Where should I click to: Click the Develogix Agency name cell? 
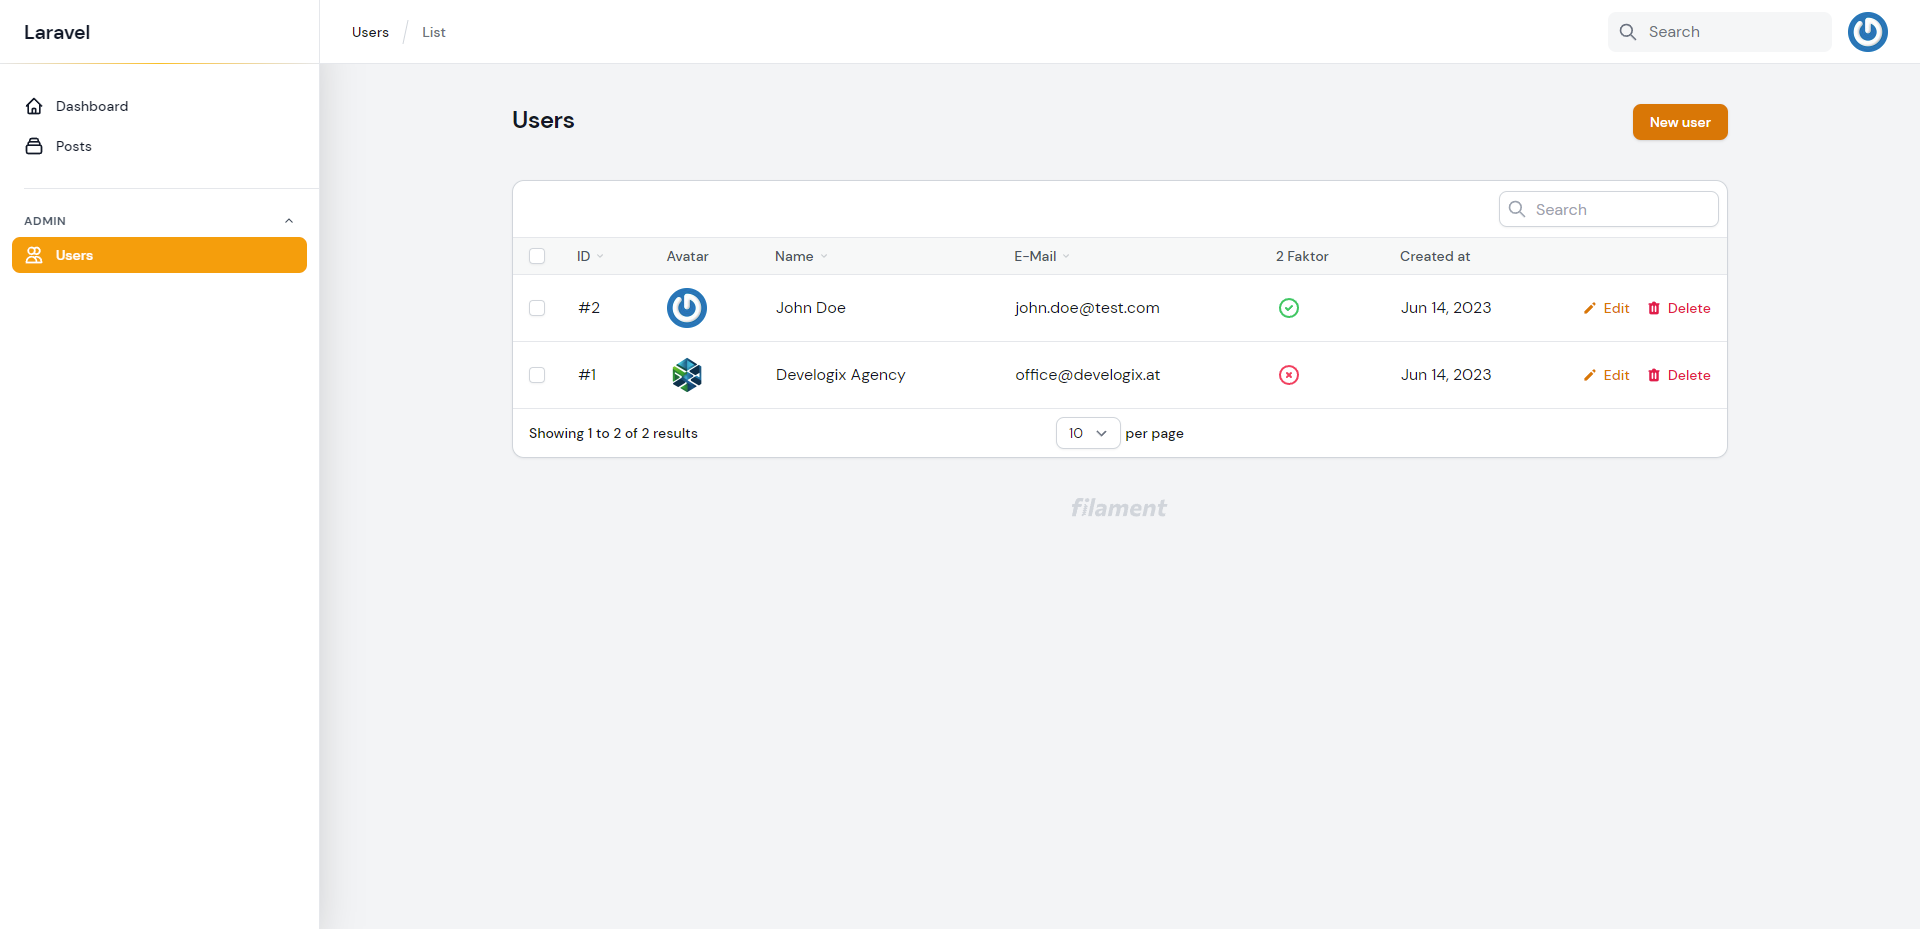click(x=840, y=375)
